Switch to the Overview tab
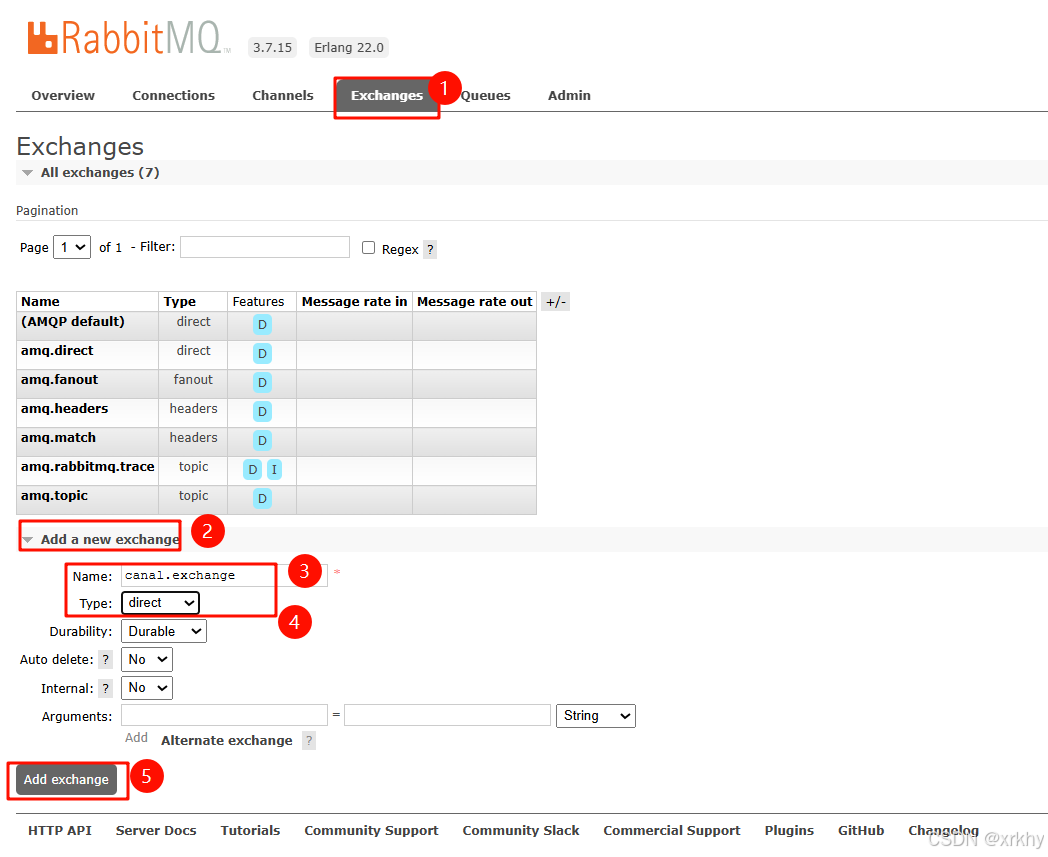1048x857 pixels. [63, 96]
